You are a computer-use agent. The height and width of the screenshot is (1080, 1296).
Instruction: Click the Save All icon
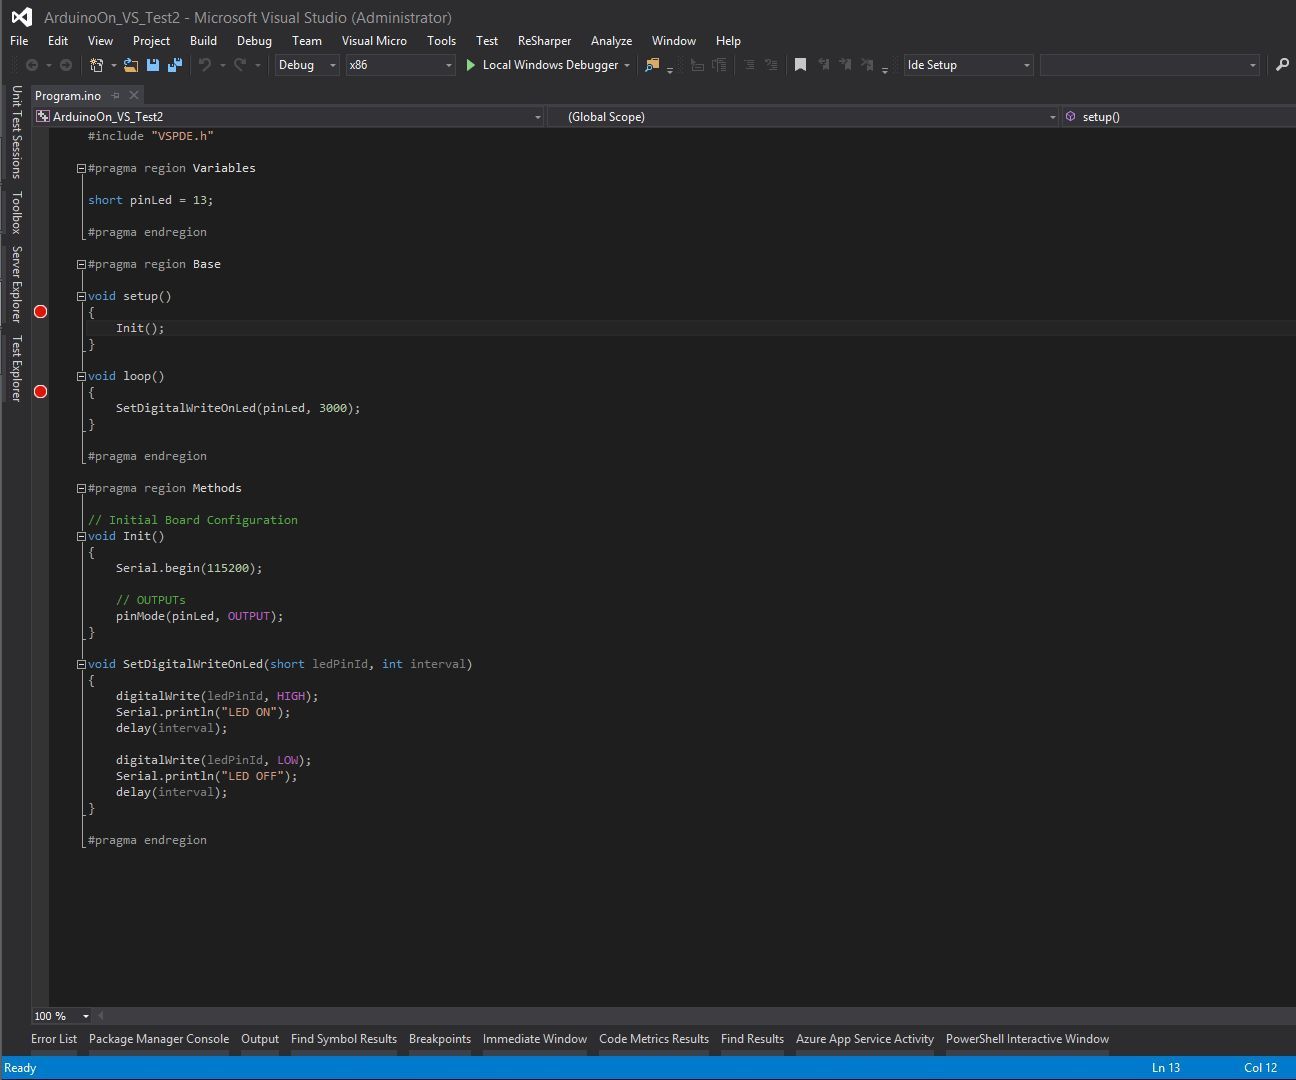pyautogui.click(x=175, y=65)
